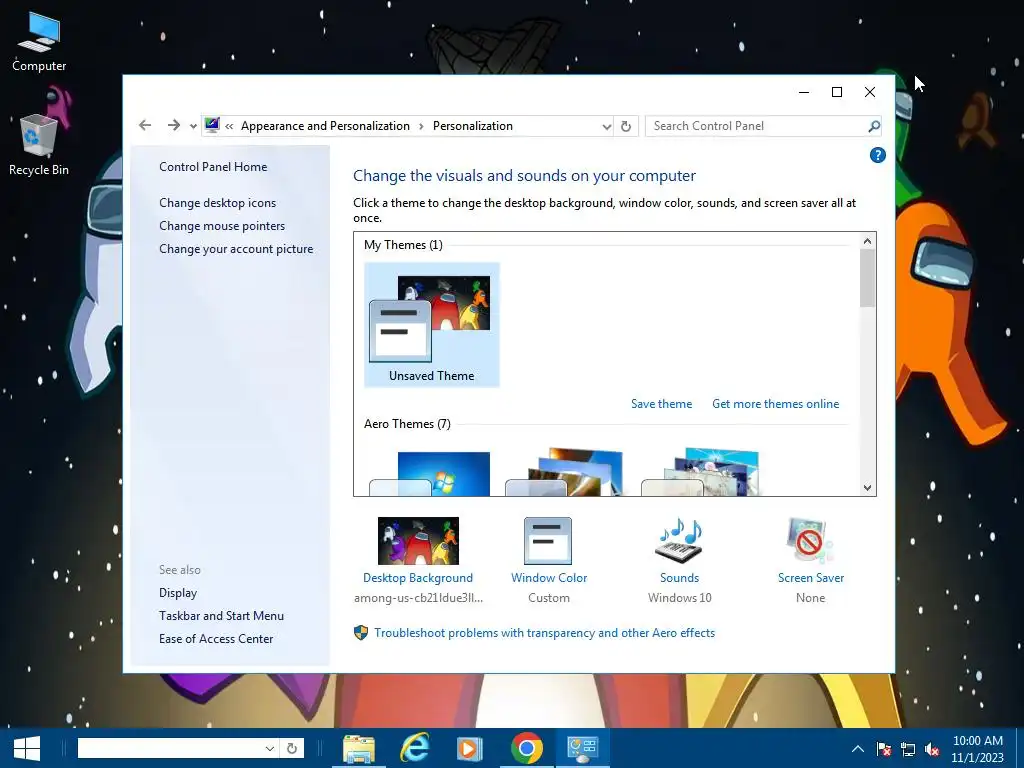Image resolution: width=1024 pixels, height=768 pixels.
Task: Click the Personalization breadcrumb
Action: [x=473, y=126]
